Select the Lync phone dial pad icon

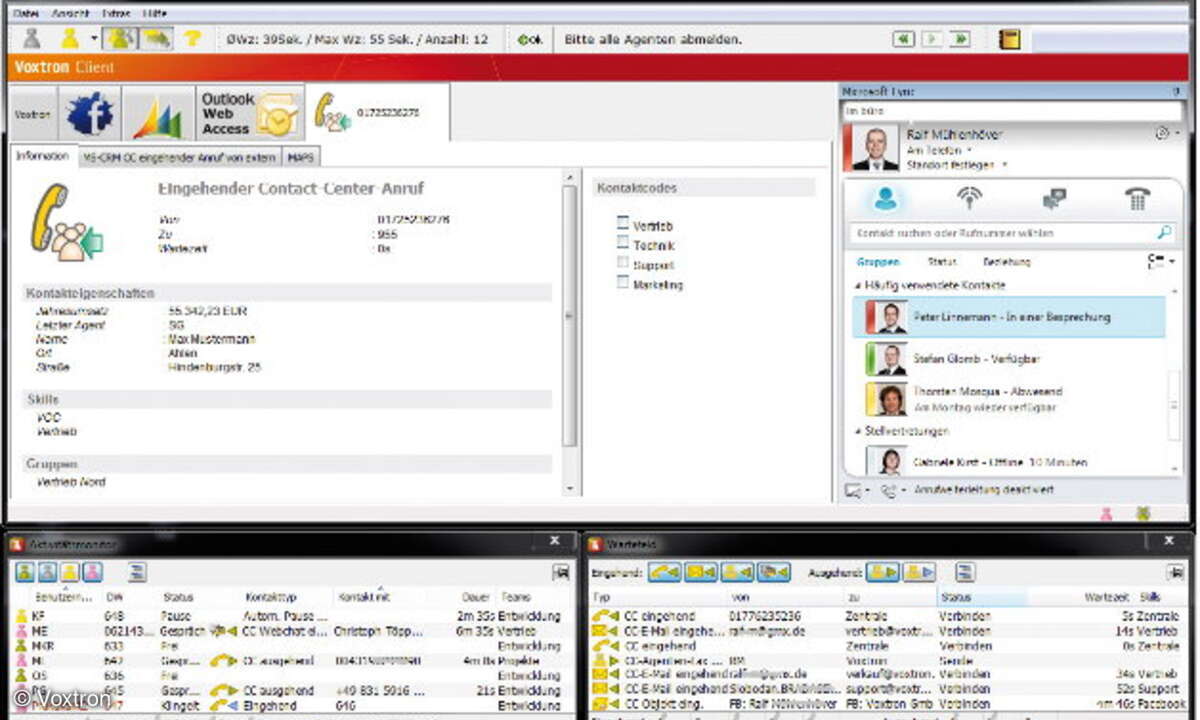click(1137, 198)
